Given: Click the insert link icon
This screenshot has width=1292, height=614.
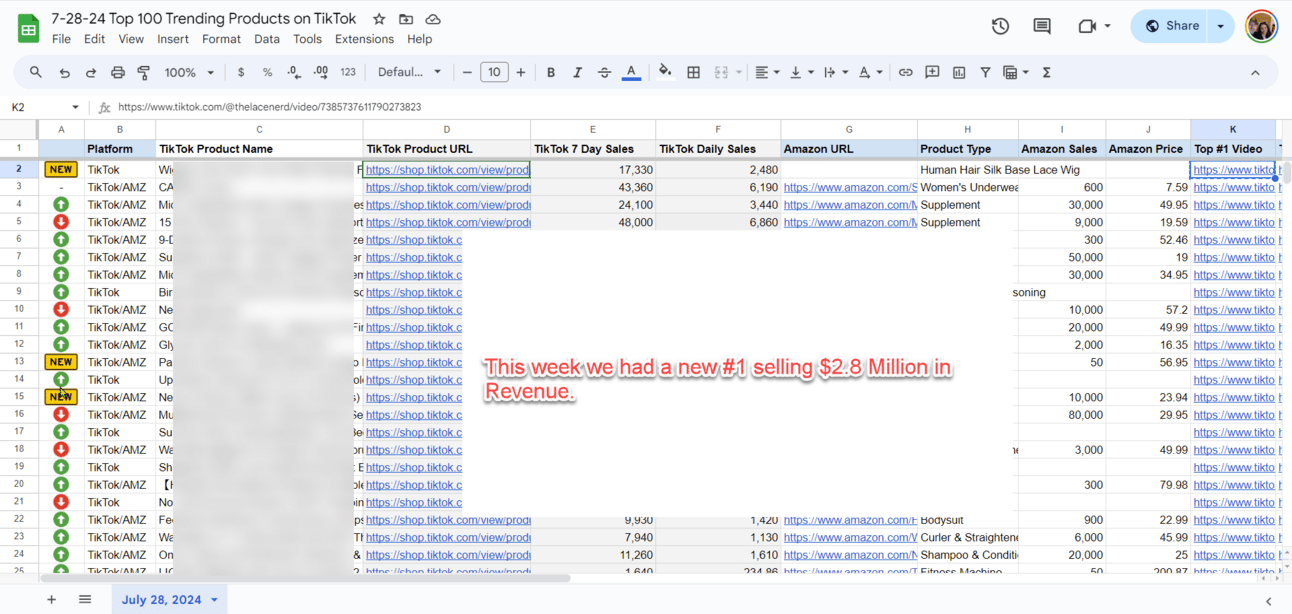Looking at the screenshot, I should (x=905, y=72).
